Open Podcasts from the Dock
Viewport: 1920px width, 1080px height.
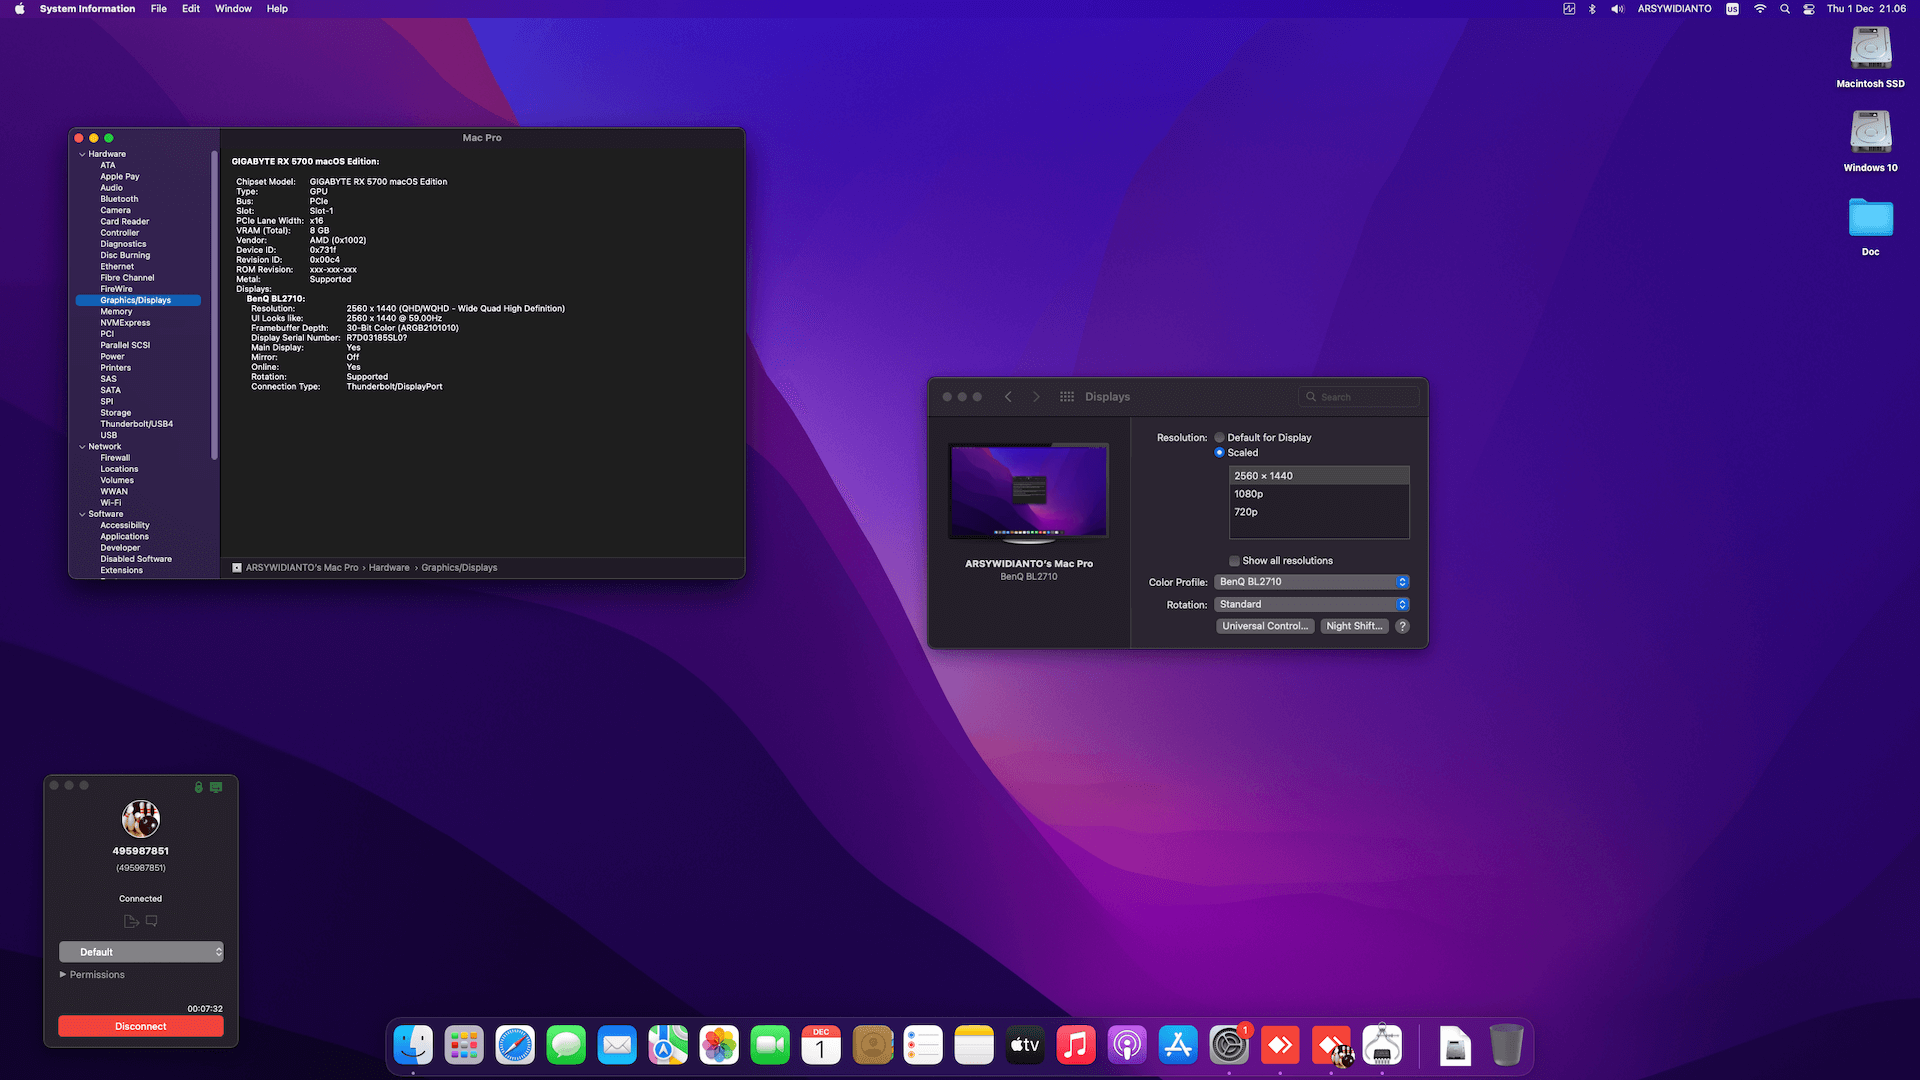(1127, 1046)
